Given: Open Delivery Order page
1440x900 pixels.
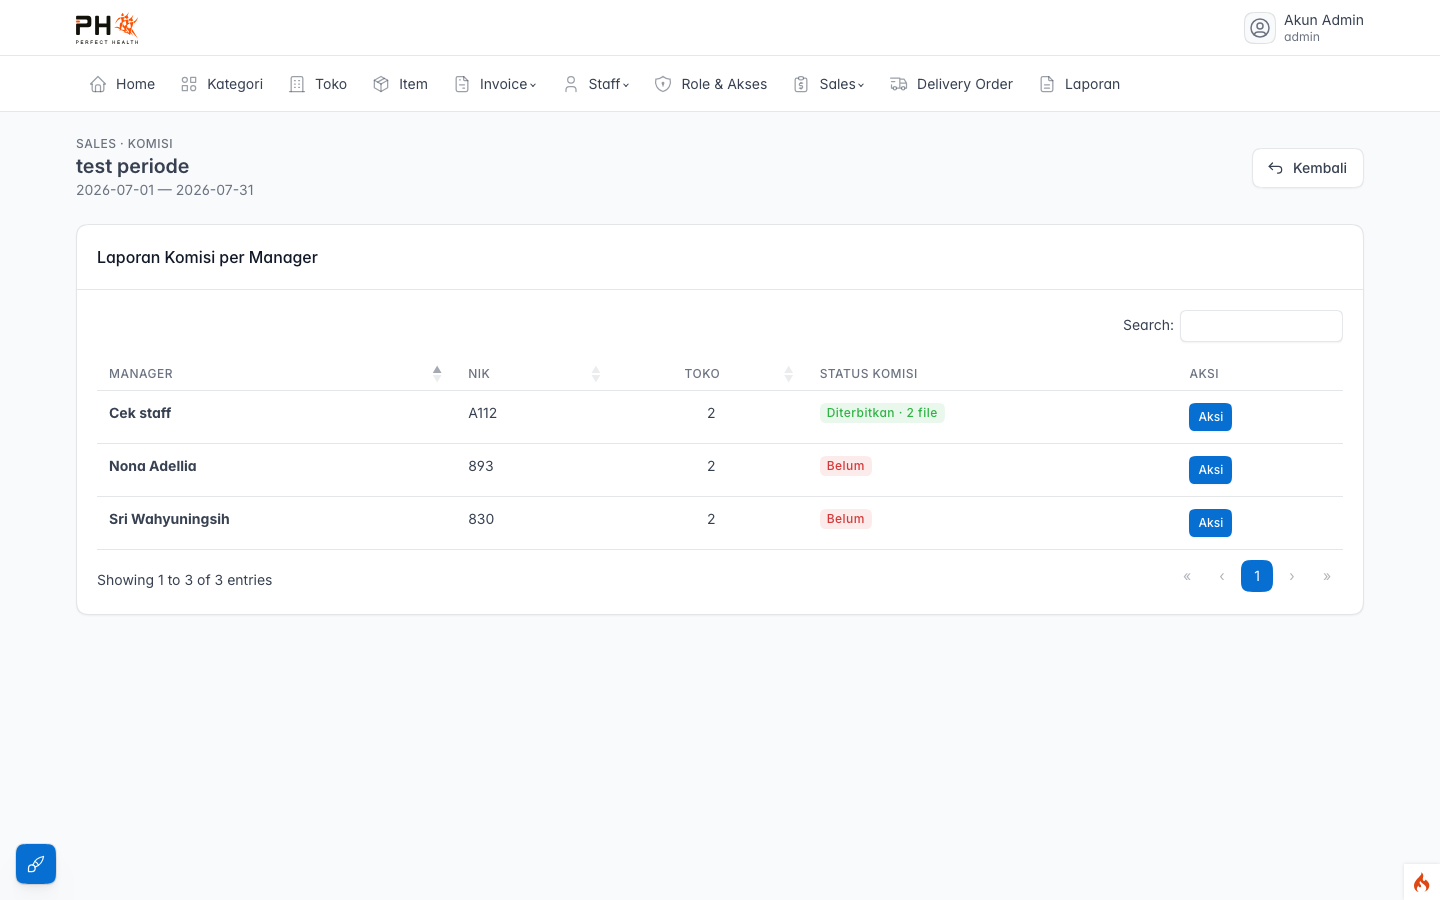Looking at the screenshot, I should [952, 84].
